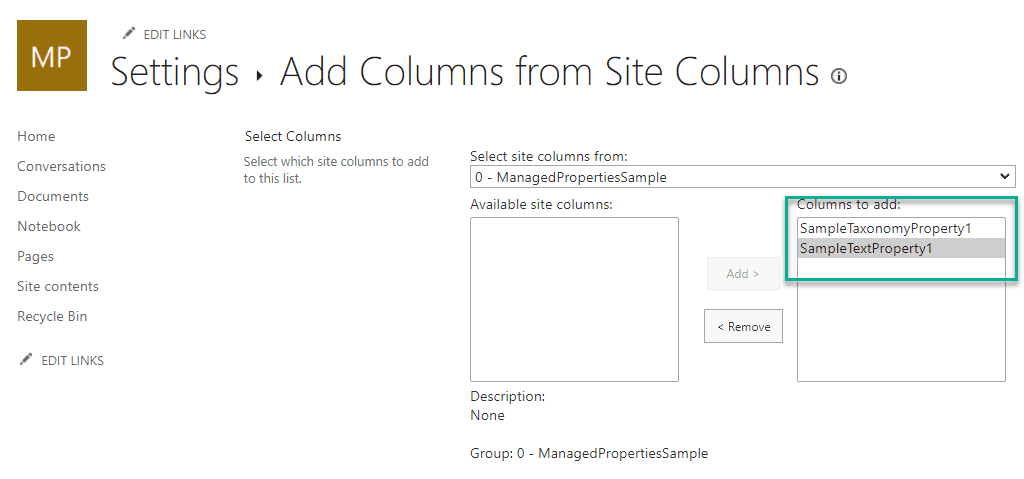Screen dimensions: 1024x479
Task: Click the pencil icon above the page title
Action: (x=128, y=34)
